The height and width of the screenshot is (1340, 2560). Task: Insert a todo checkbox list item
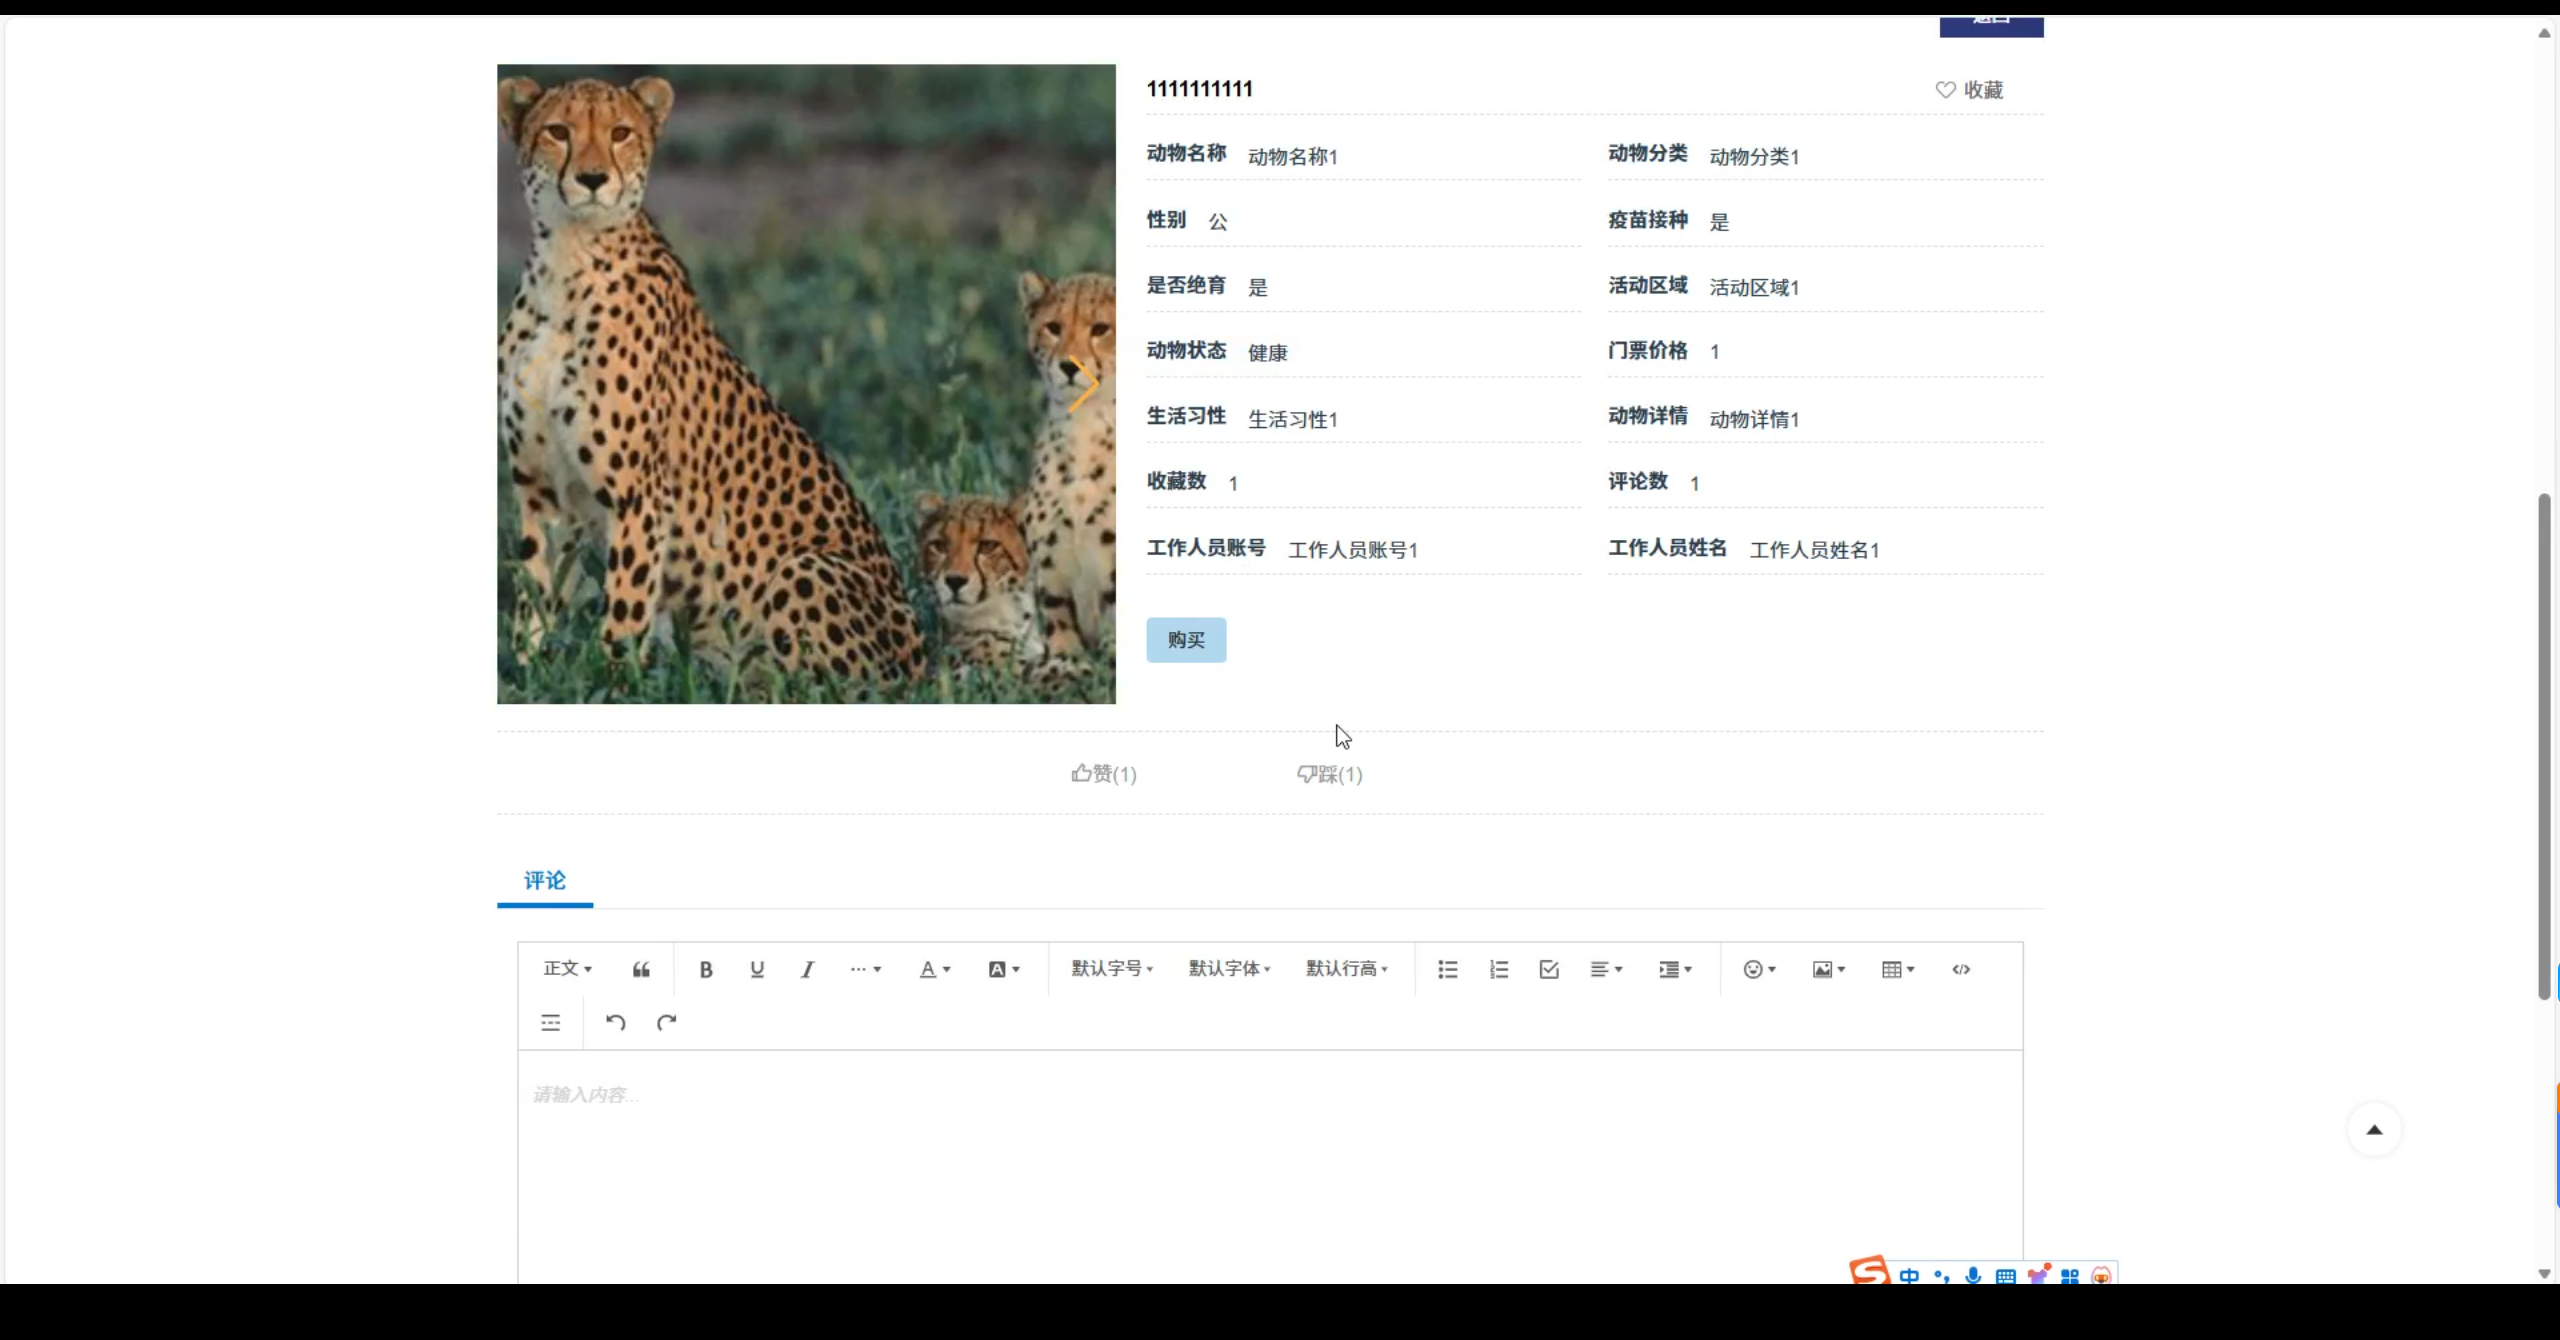coord(1549,969)
